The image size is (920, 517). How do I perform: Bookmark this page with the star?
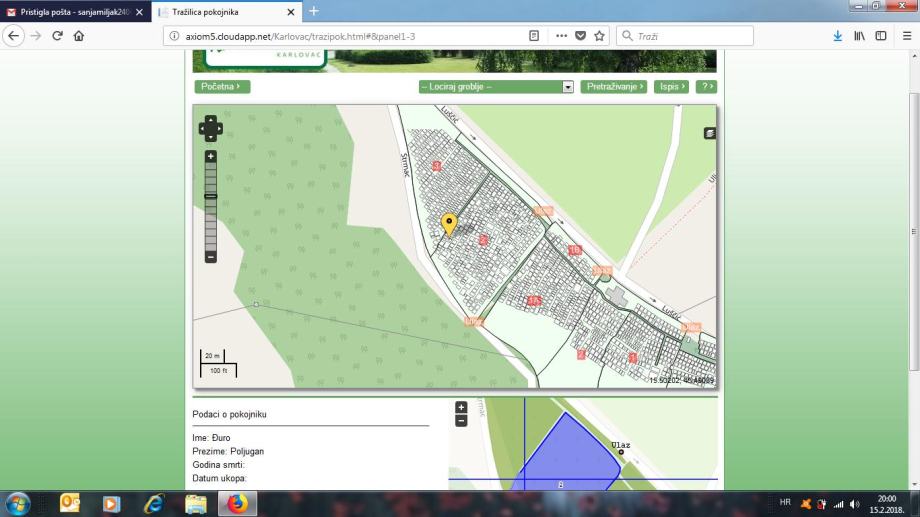599,36
